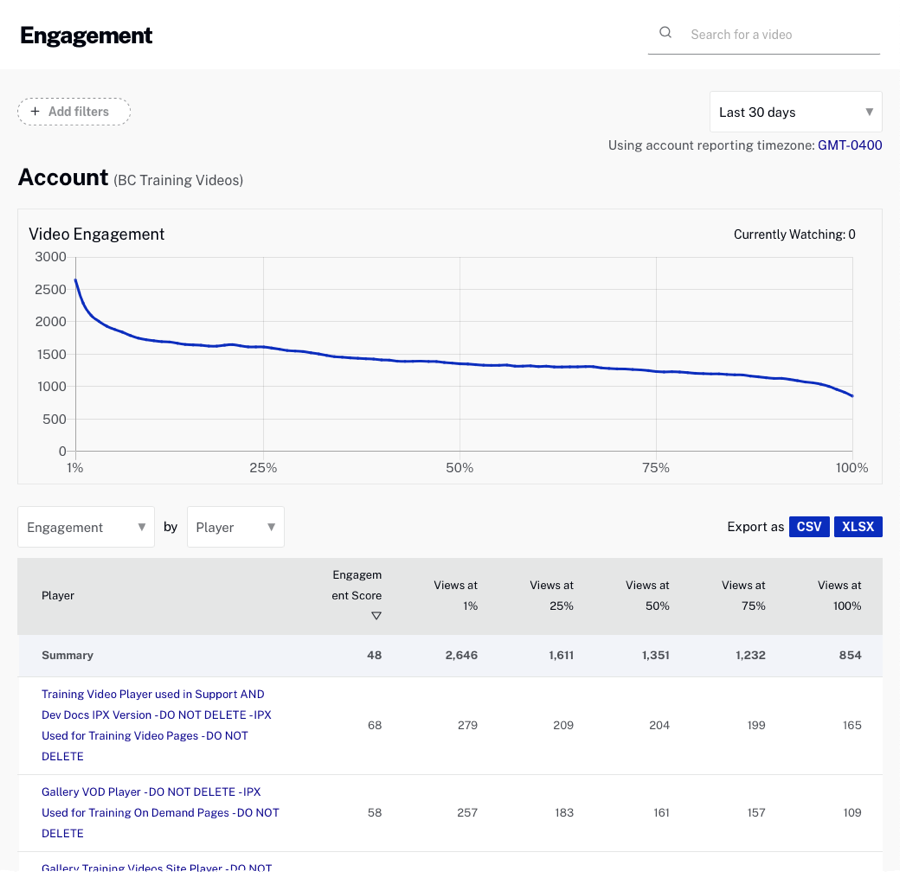Open the Engagement metric dropdown
The image size is (900, 872).
[86, 527]
